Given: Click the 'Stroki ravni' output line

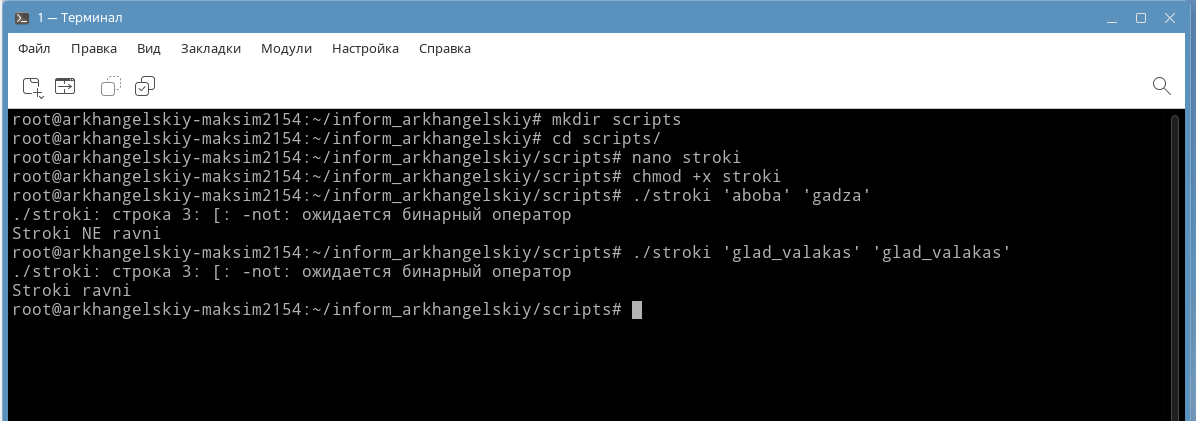Looking at the screenshot, I should click(x=72, y=291).
